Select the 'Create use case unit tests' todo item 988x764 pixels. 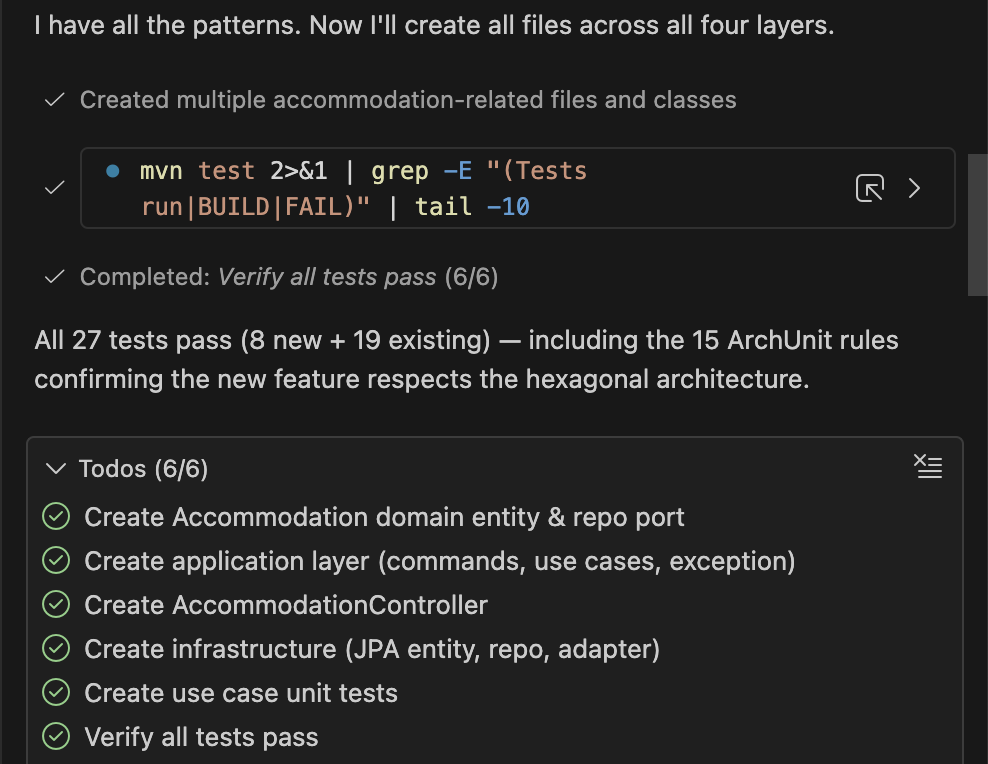241,693
